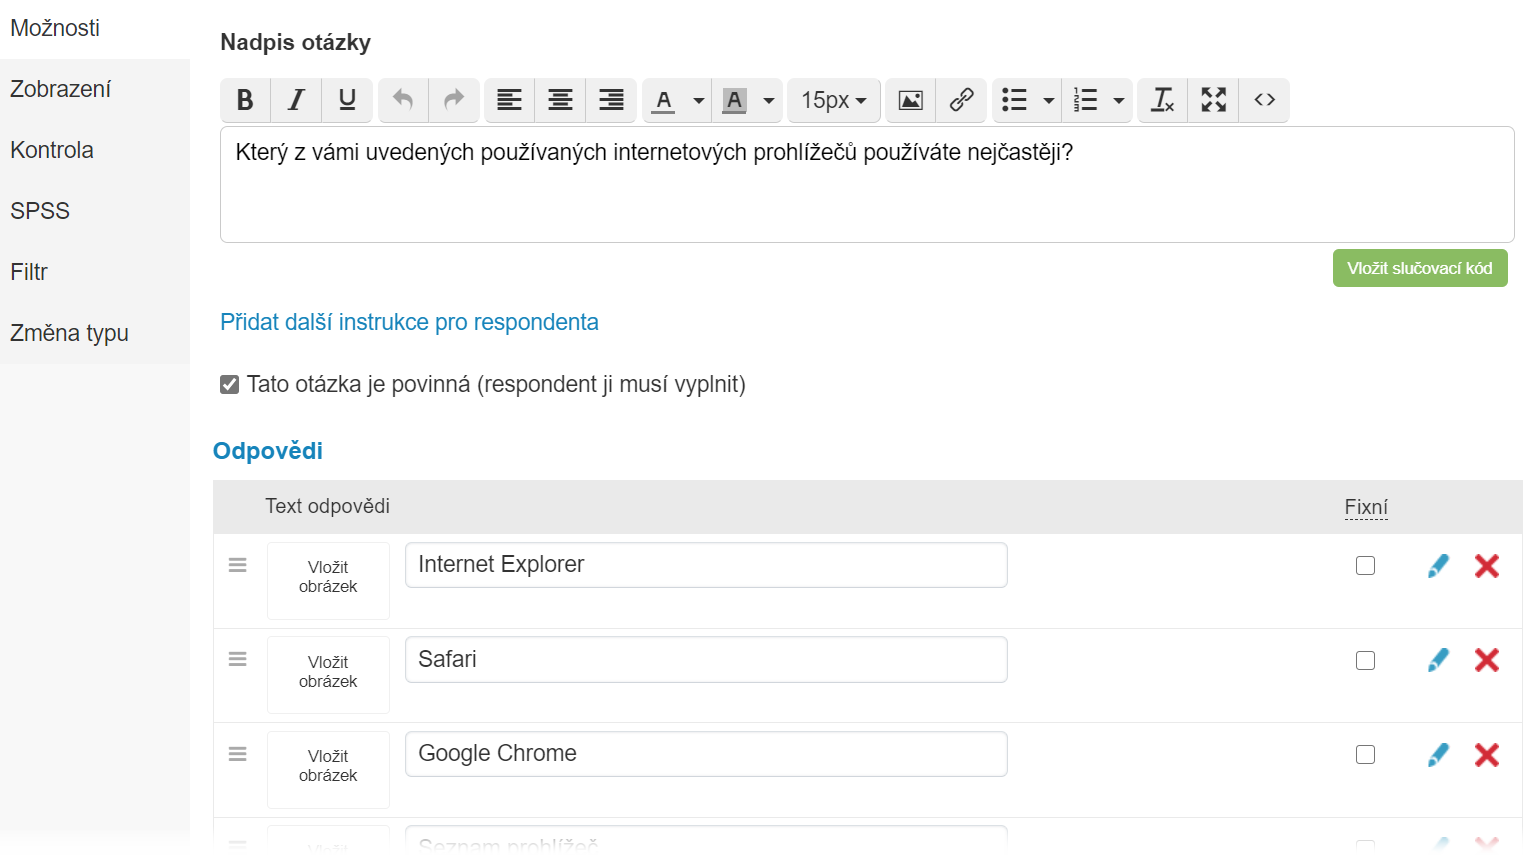Screen dimensions: 1536x856
Task: Click the Fixní column header
Action: click(x=1366, y=507)
